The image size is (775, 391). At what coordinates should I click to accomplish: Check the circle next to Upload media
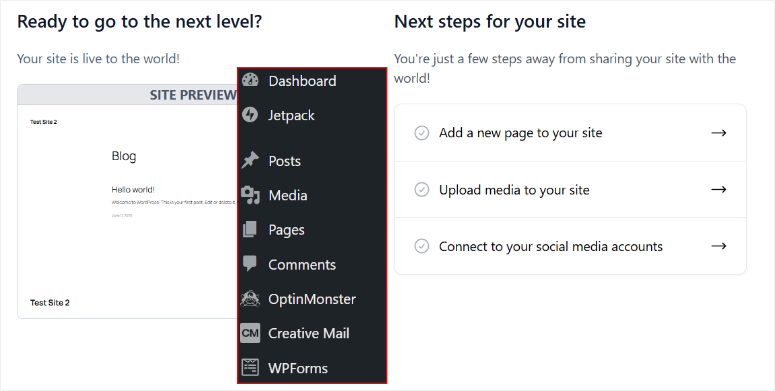[422, 190]
